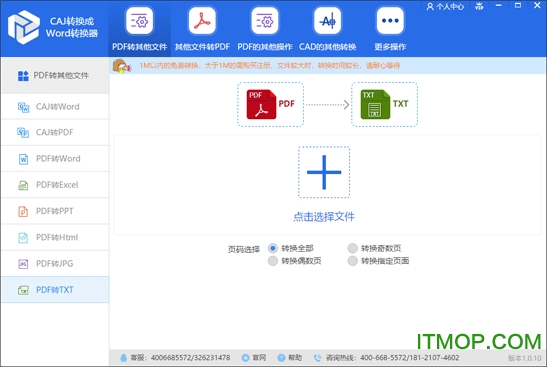Click the 点击选择文件 link
Viewport: 547px width, 367px height.
click(324, 217)
